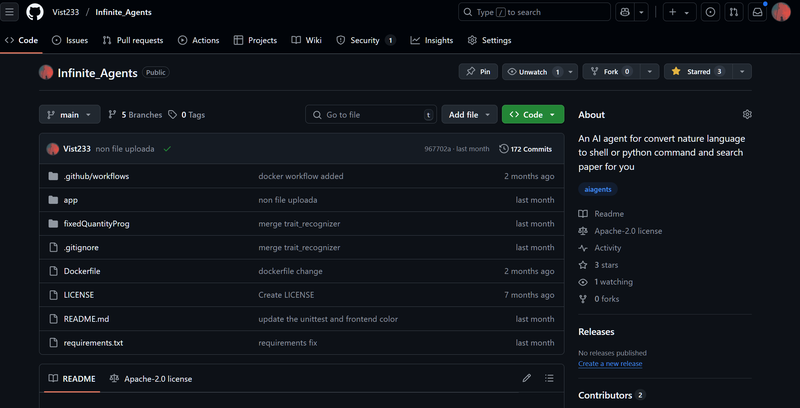Open the pull requests icon in top bar
This screenshot has width=800, height=408.
click(x=734, y=12)
